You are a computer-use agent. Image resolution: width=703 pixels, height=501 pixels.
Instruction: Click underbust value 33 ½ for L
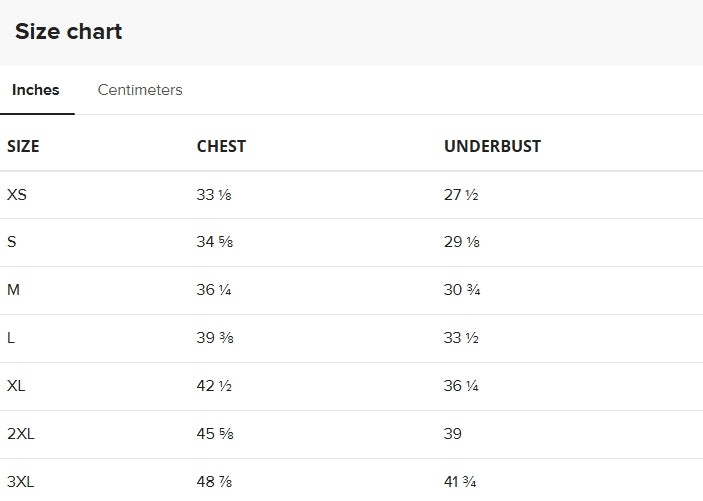click(x=461, y=337)
